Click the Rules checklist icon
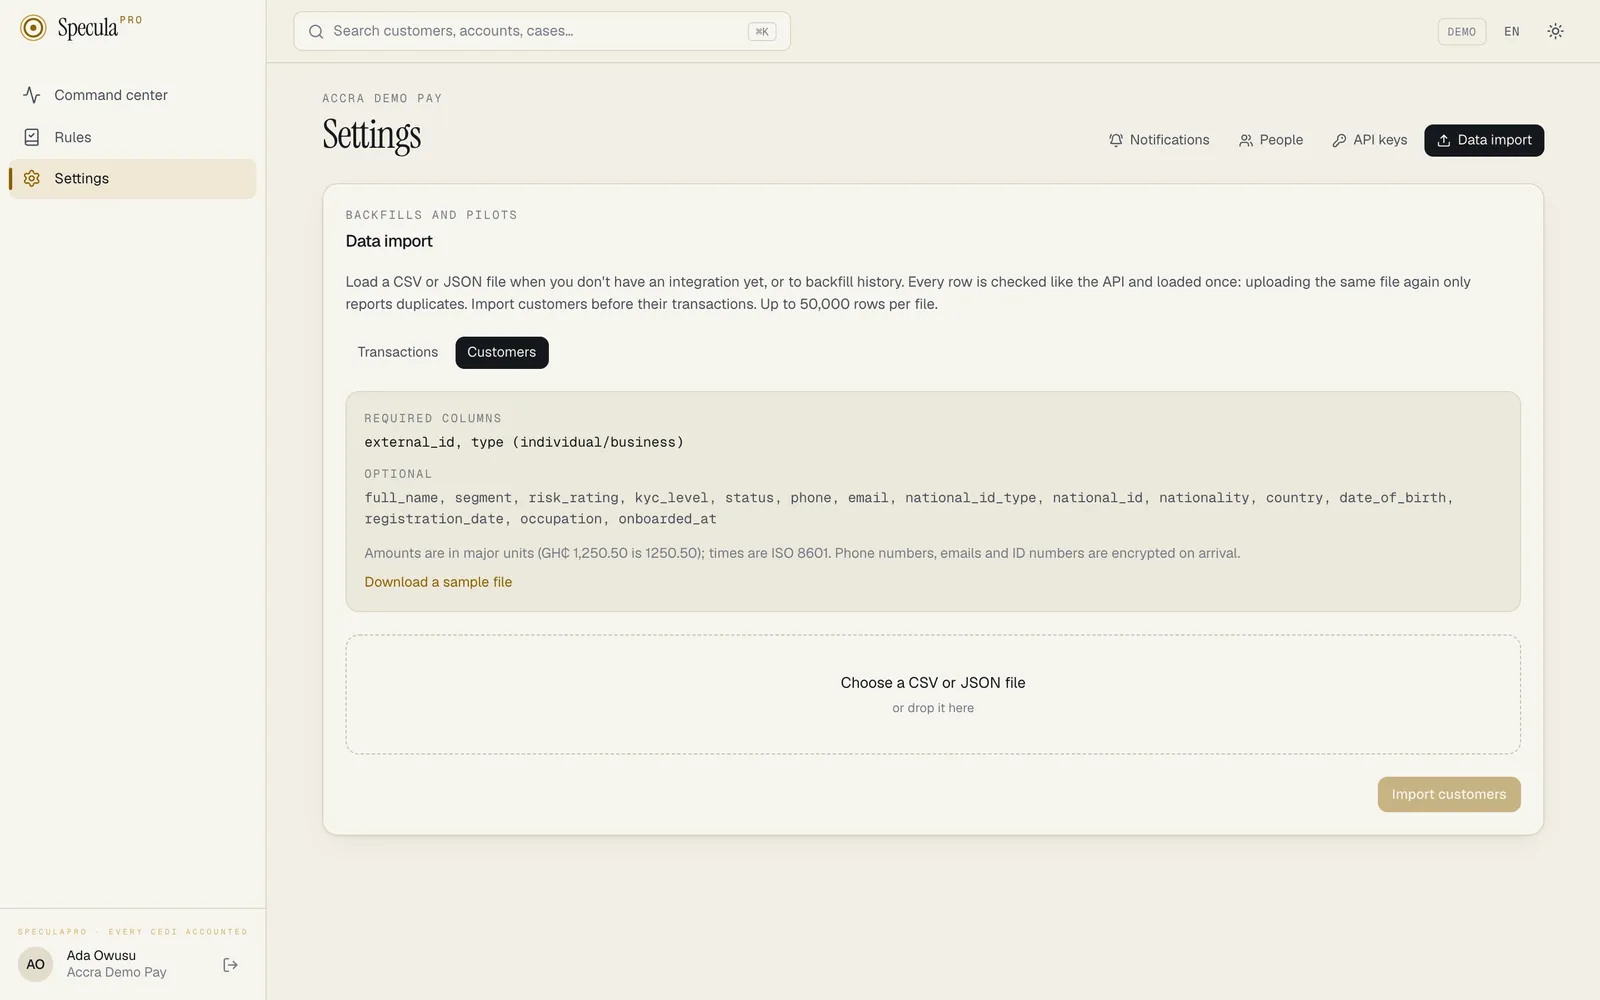The height and width of the screenshot is (1000, 1600). click(32, 137)
